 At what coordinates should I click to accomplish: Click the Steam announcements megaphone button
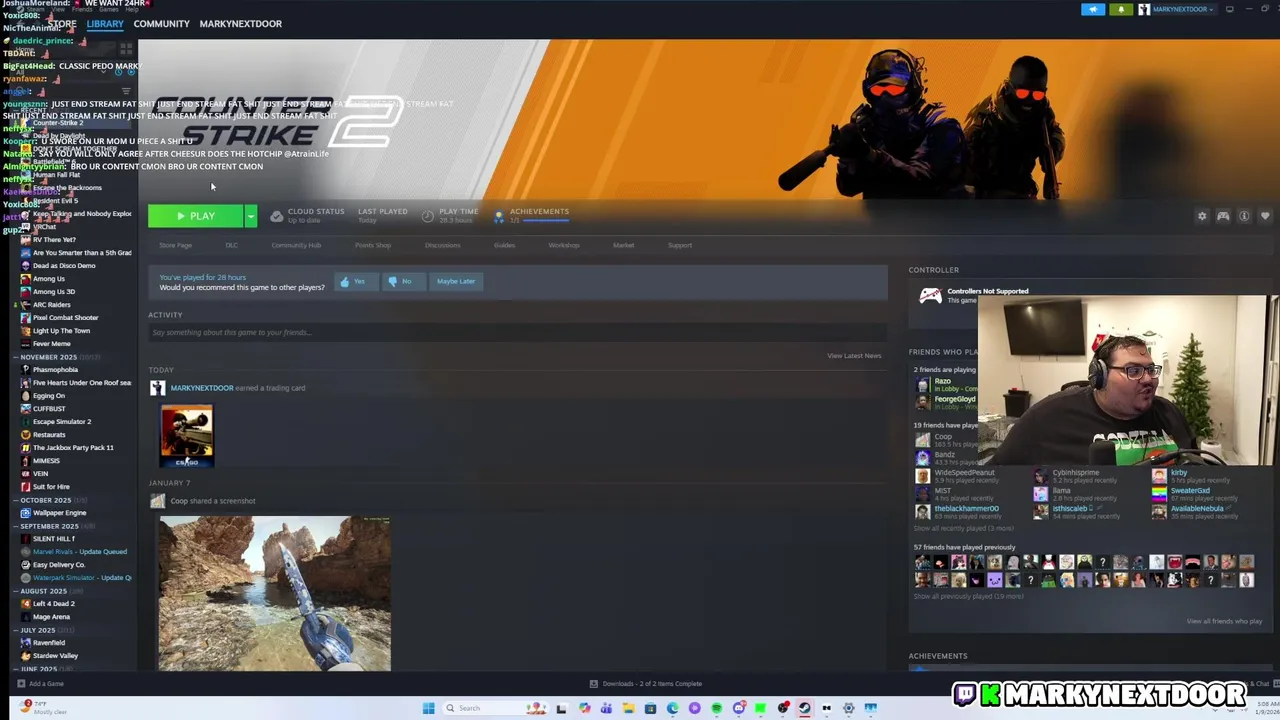[1093, 9]
